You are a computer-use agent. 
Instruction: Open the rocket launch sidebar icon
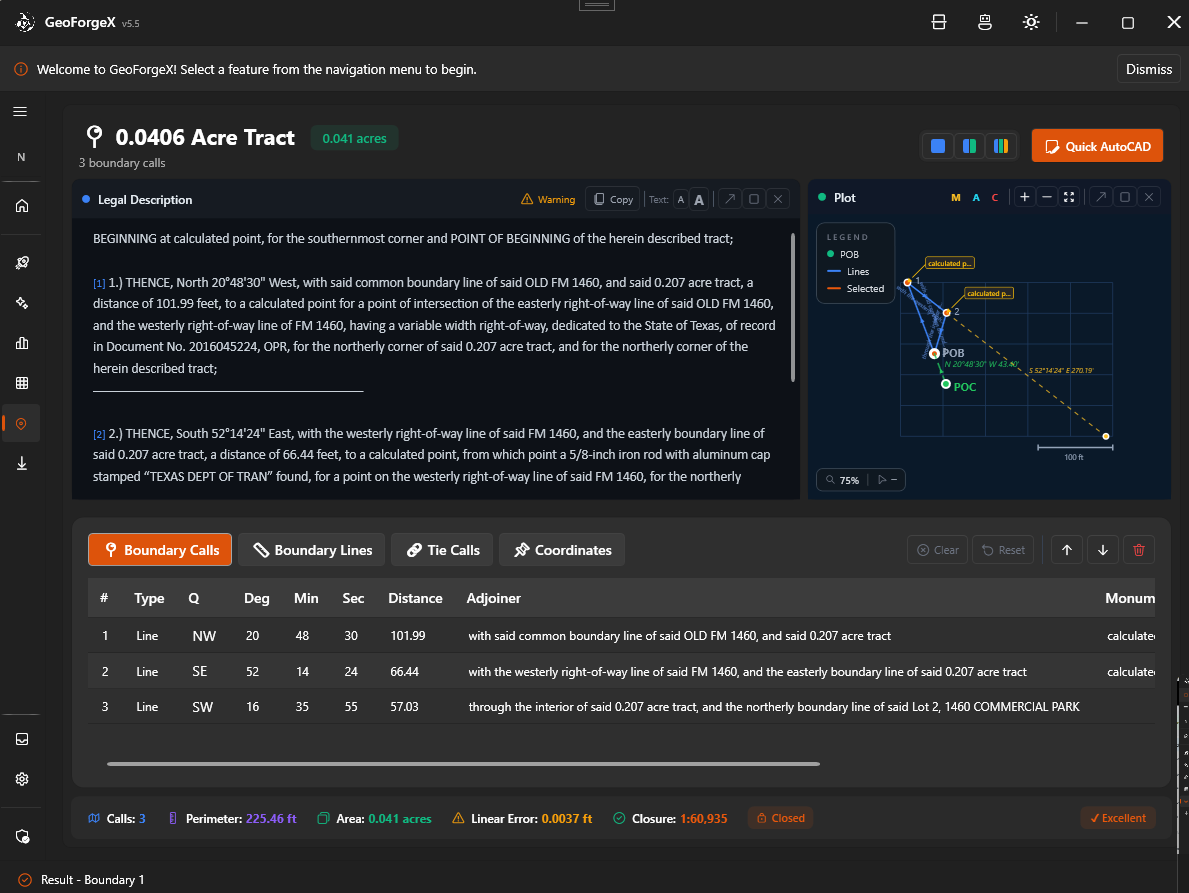[21, 262]
